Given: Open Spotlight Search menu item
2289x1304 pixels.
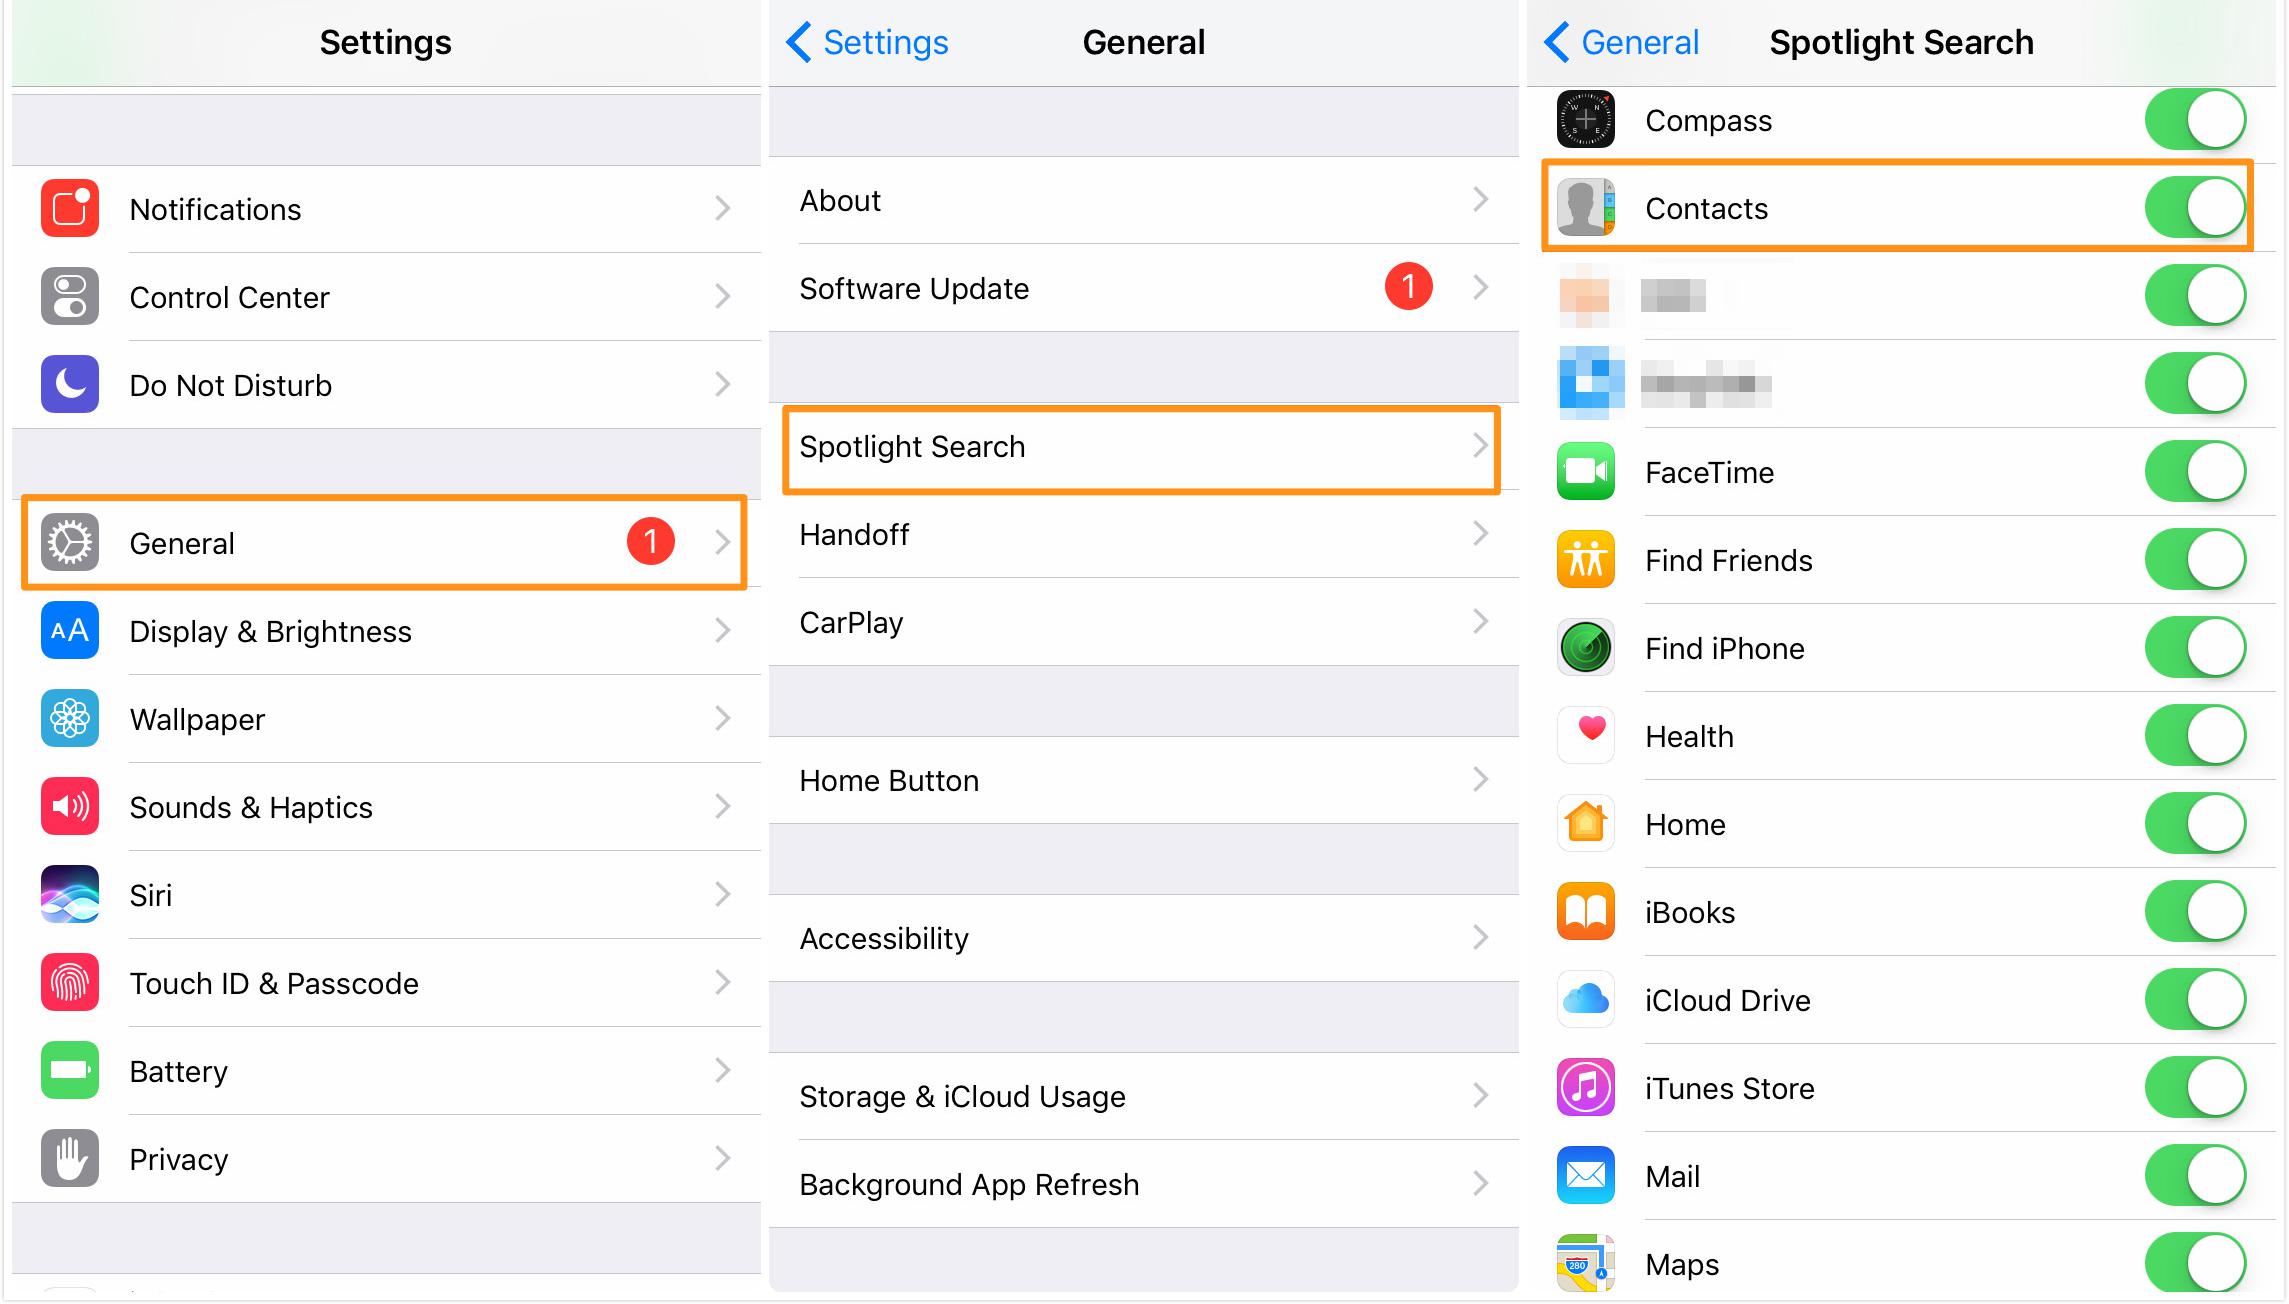Looking at the screenshot, I should (1141, 449).
